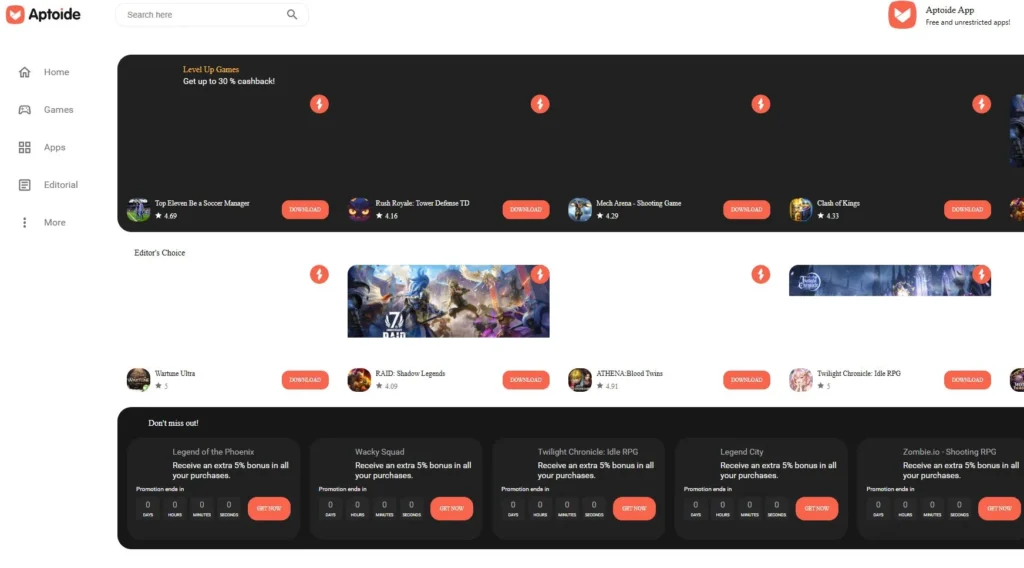
Task: Expand the More menu in sidebar
Action: [x=42, y=223]
